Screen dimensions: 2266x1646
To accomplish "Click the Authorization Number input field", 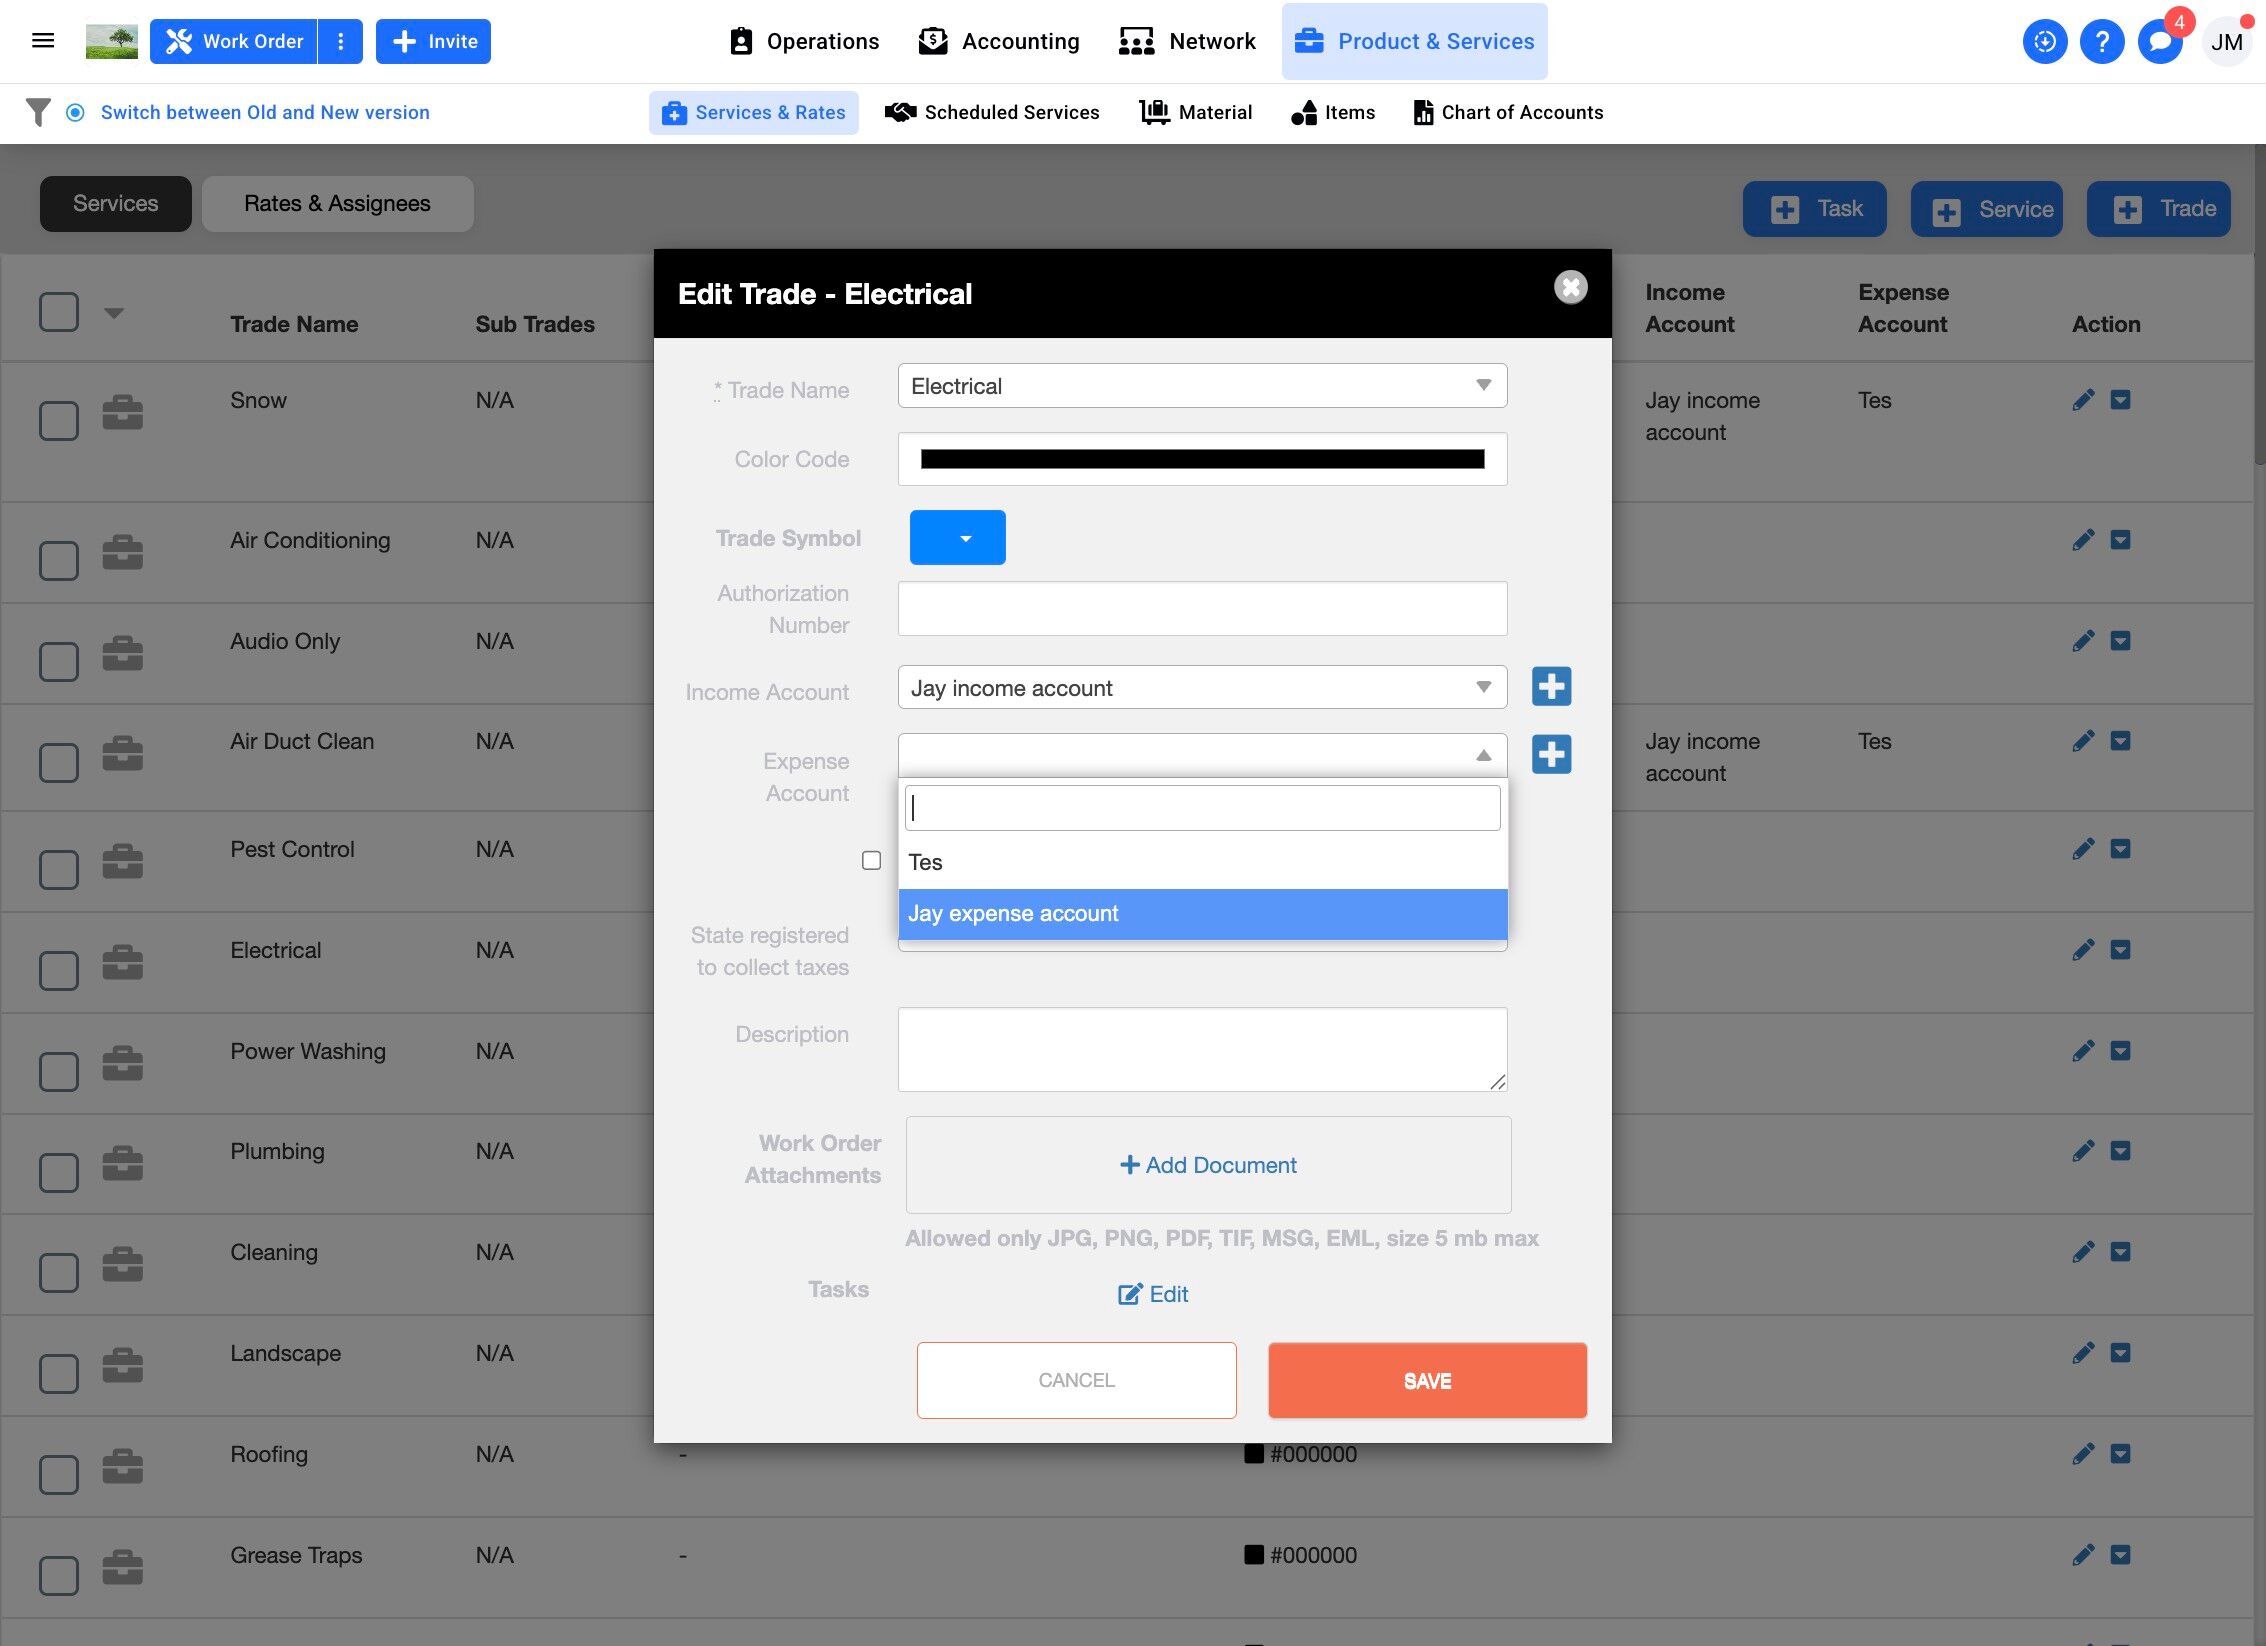I will point(1201,608).
